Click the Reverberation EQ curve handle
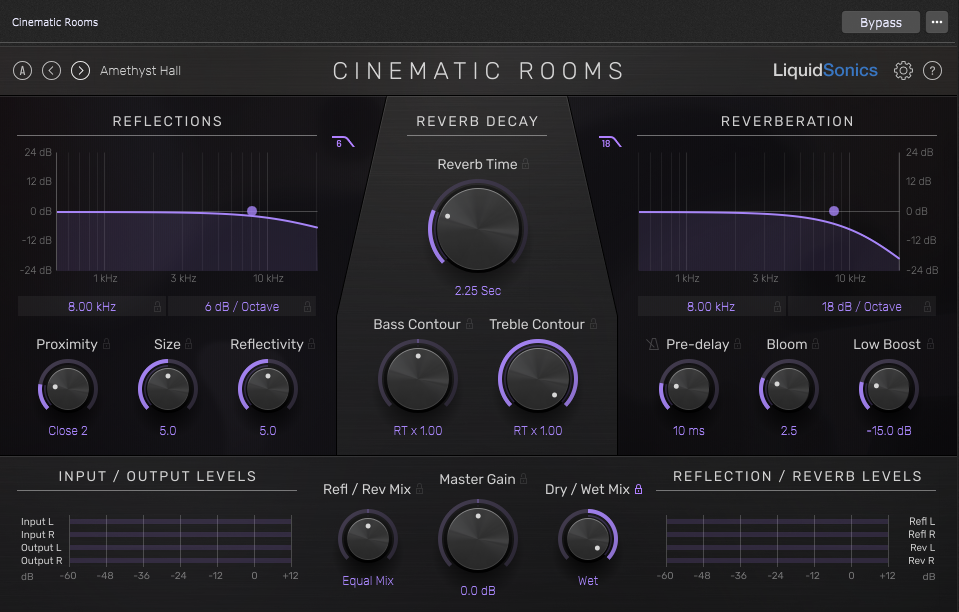 click(x=834, y=211)
